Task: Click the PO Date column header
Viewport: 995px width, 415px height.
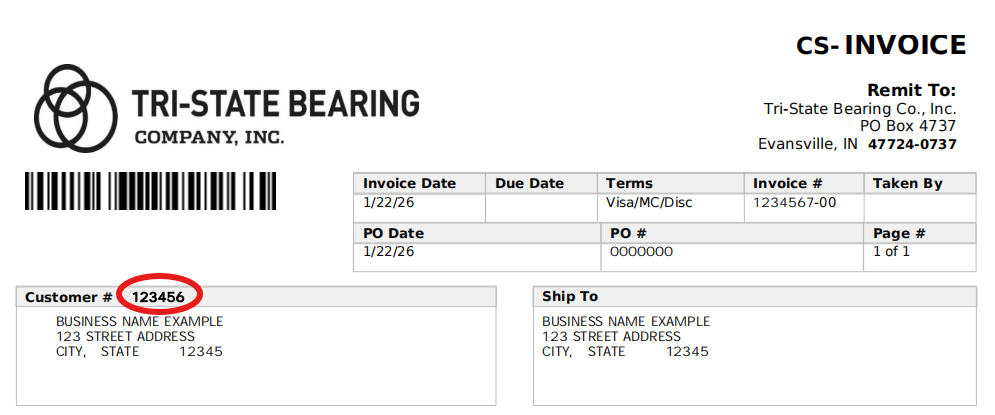Action: (393, 233)
